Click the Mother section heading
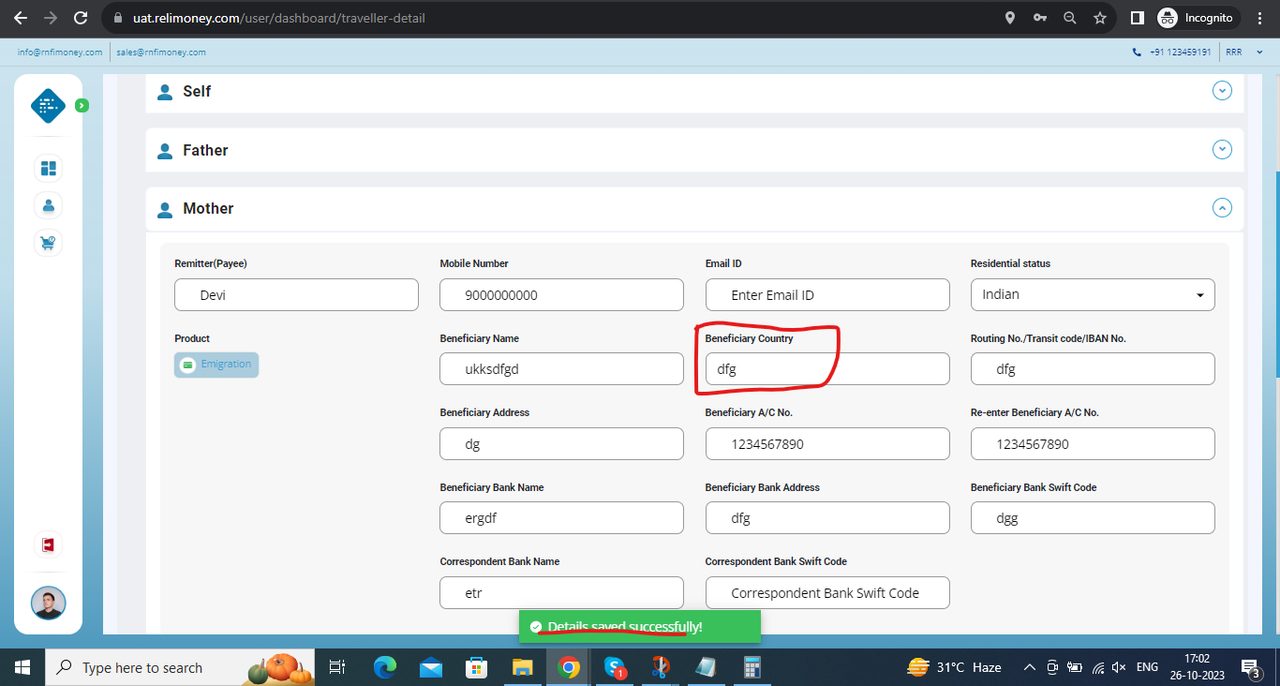The image size is (1280, 686). tap(208, 208)
